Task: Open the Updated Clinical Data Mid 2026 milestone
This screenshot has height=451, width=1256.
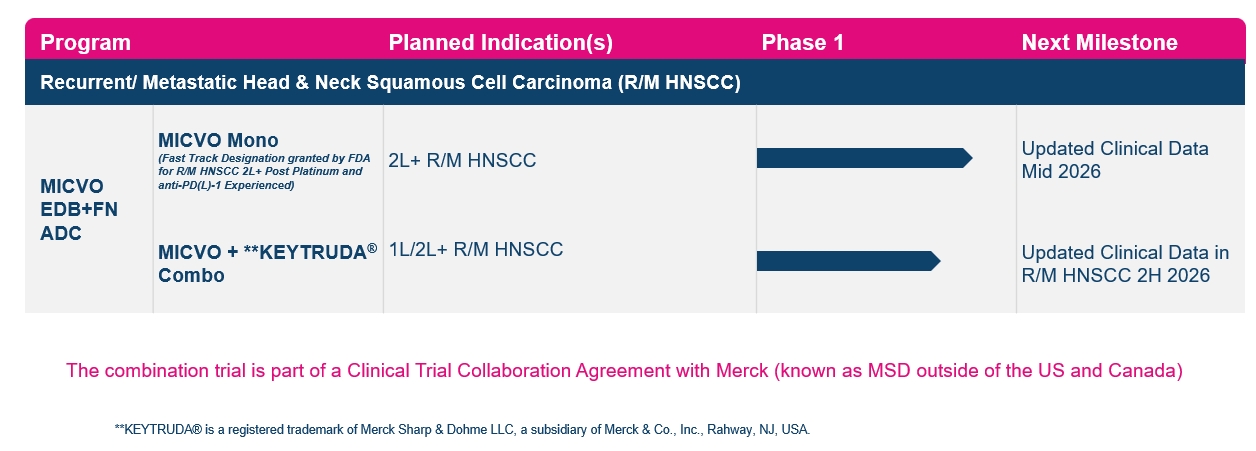Action: (1114, 160)
